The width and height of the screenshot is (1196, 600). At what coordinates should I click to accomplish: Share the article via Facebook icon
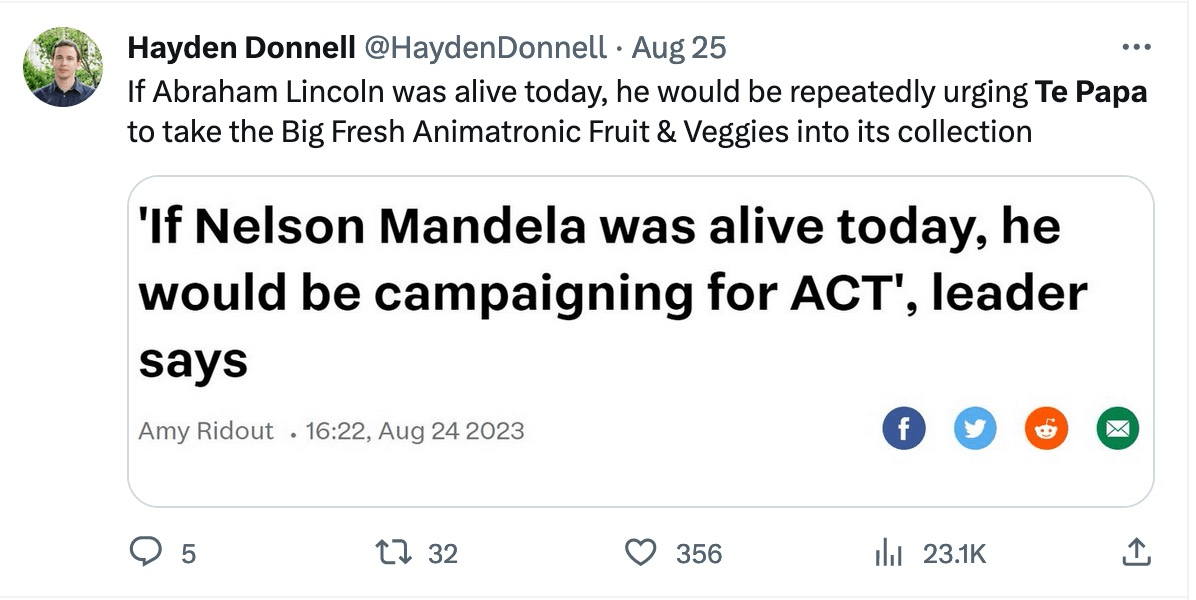tap(904, 429)
